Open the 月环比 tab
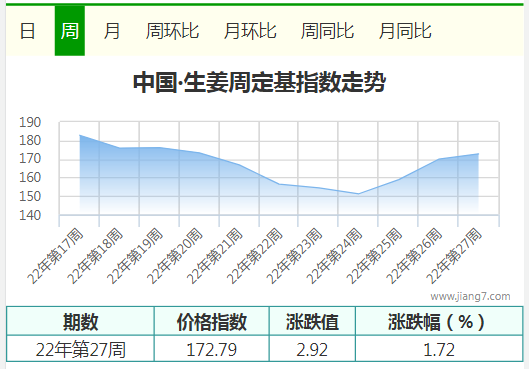529x369 pixels. [250, 31]
